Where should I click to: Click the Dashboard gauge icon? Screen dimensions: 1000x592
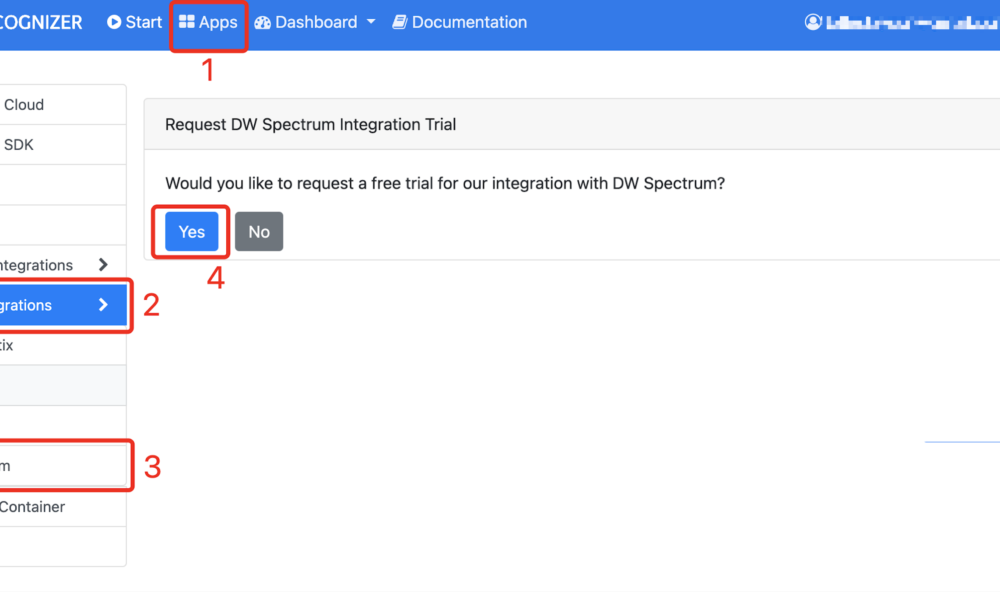tap(262, 23)
